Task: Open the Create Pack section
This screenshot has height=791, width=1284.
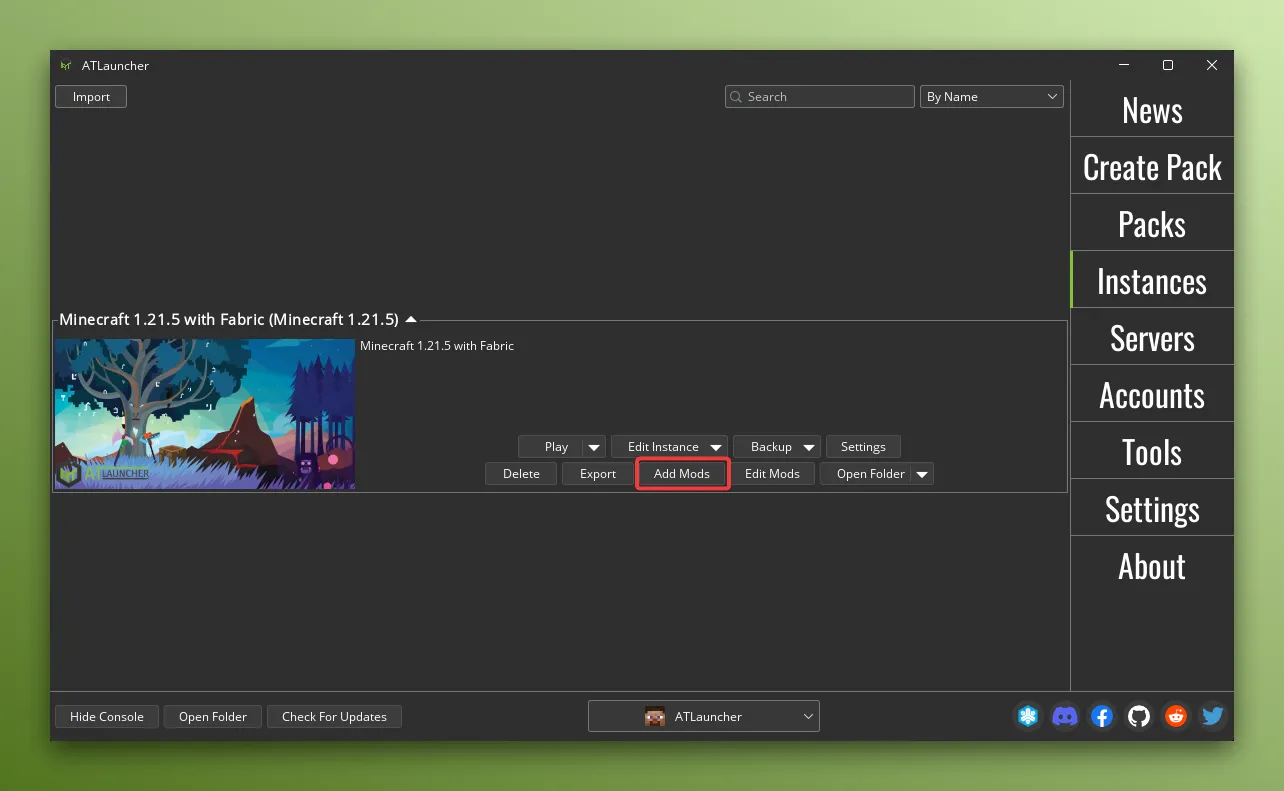Action: pyautogui.click(x=1152, y=166)
